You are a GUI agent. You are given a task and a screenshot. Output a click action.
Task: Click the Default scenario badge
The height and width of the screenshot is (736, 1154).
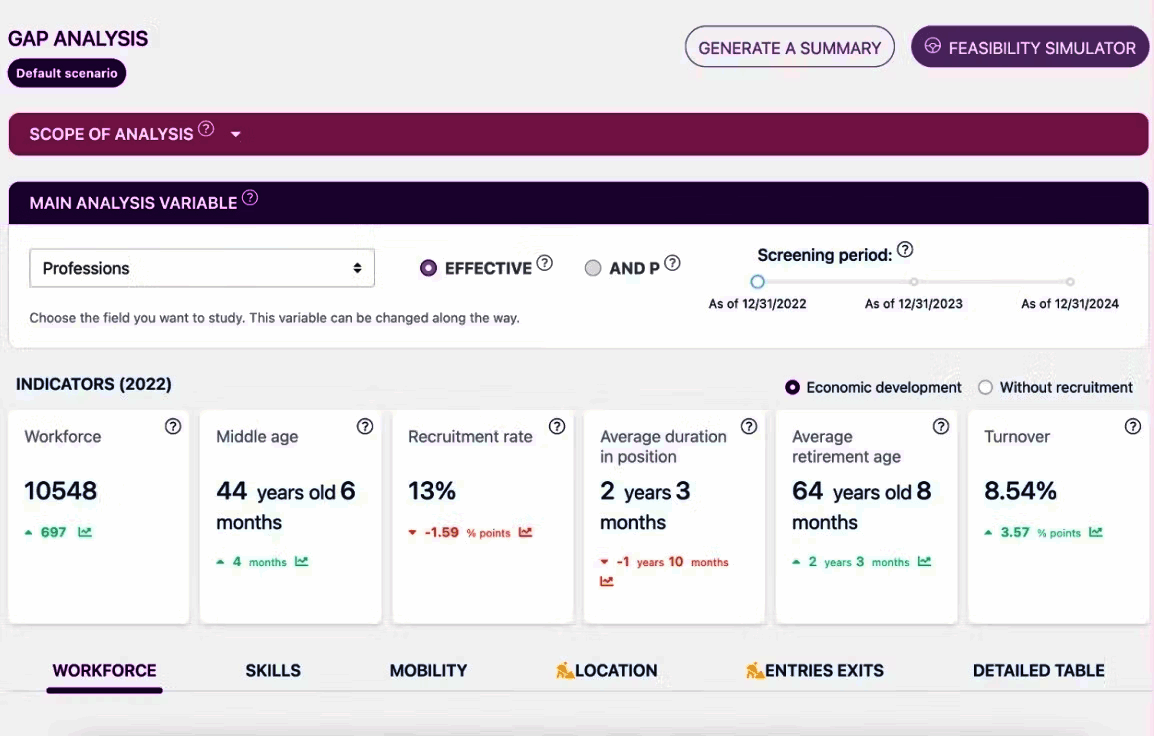click(x=66, y=72)
